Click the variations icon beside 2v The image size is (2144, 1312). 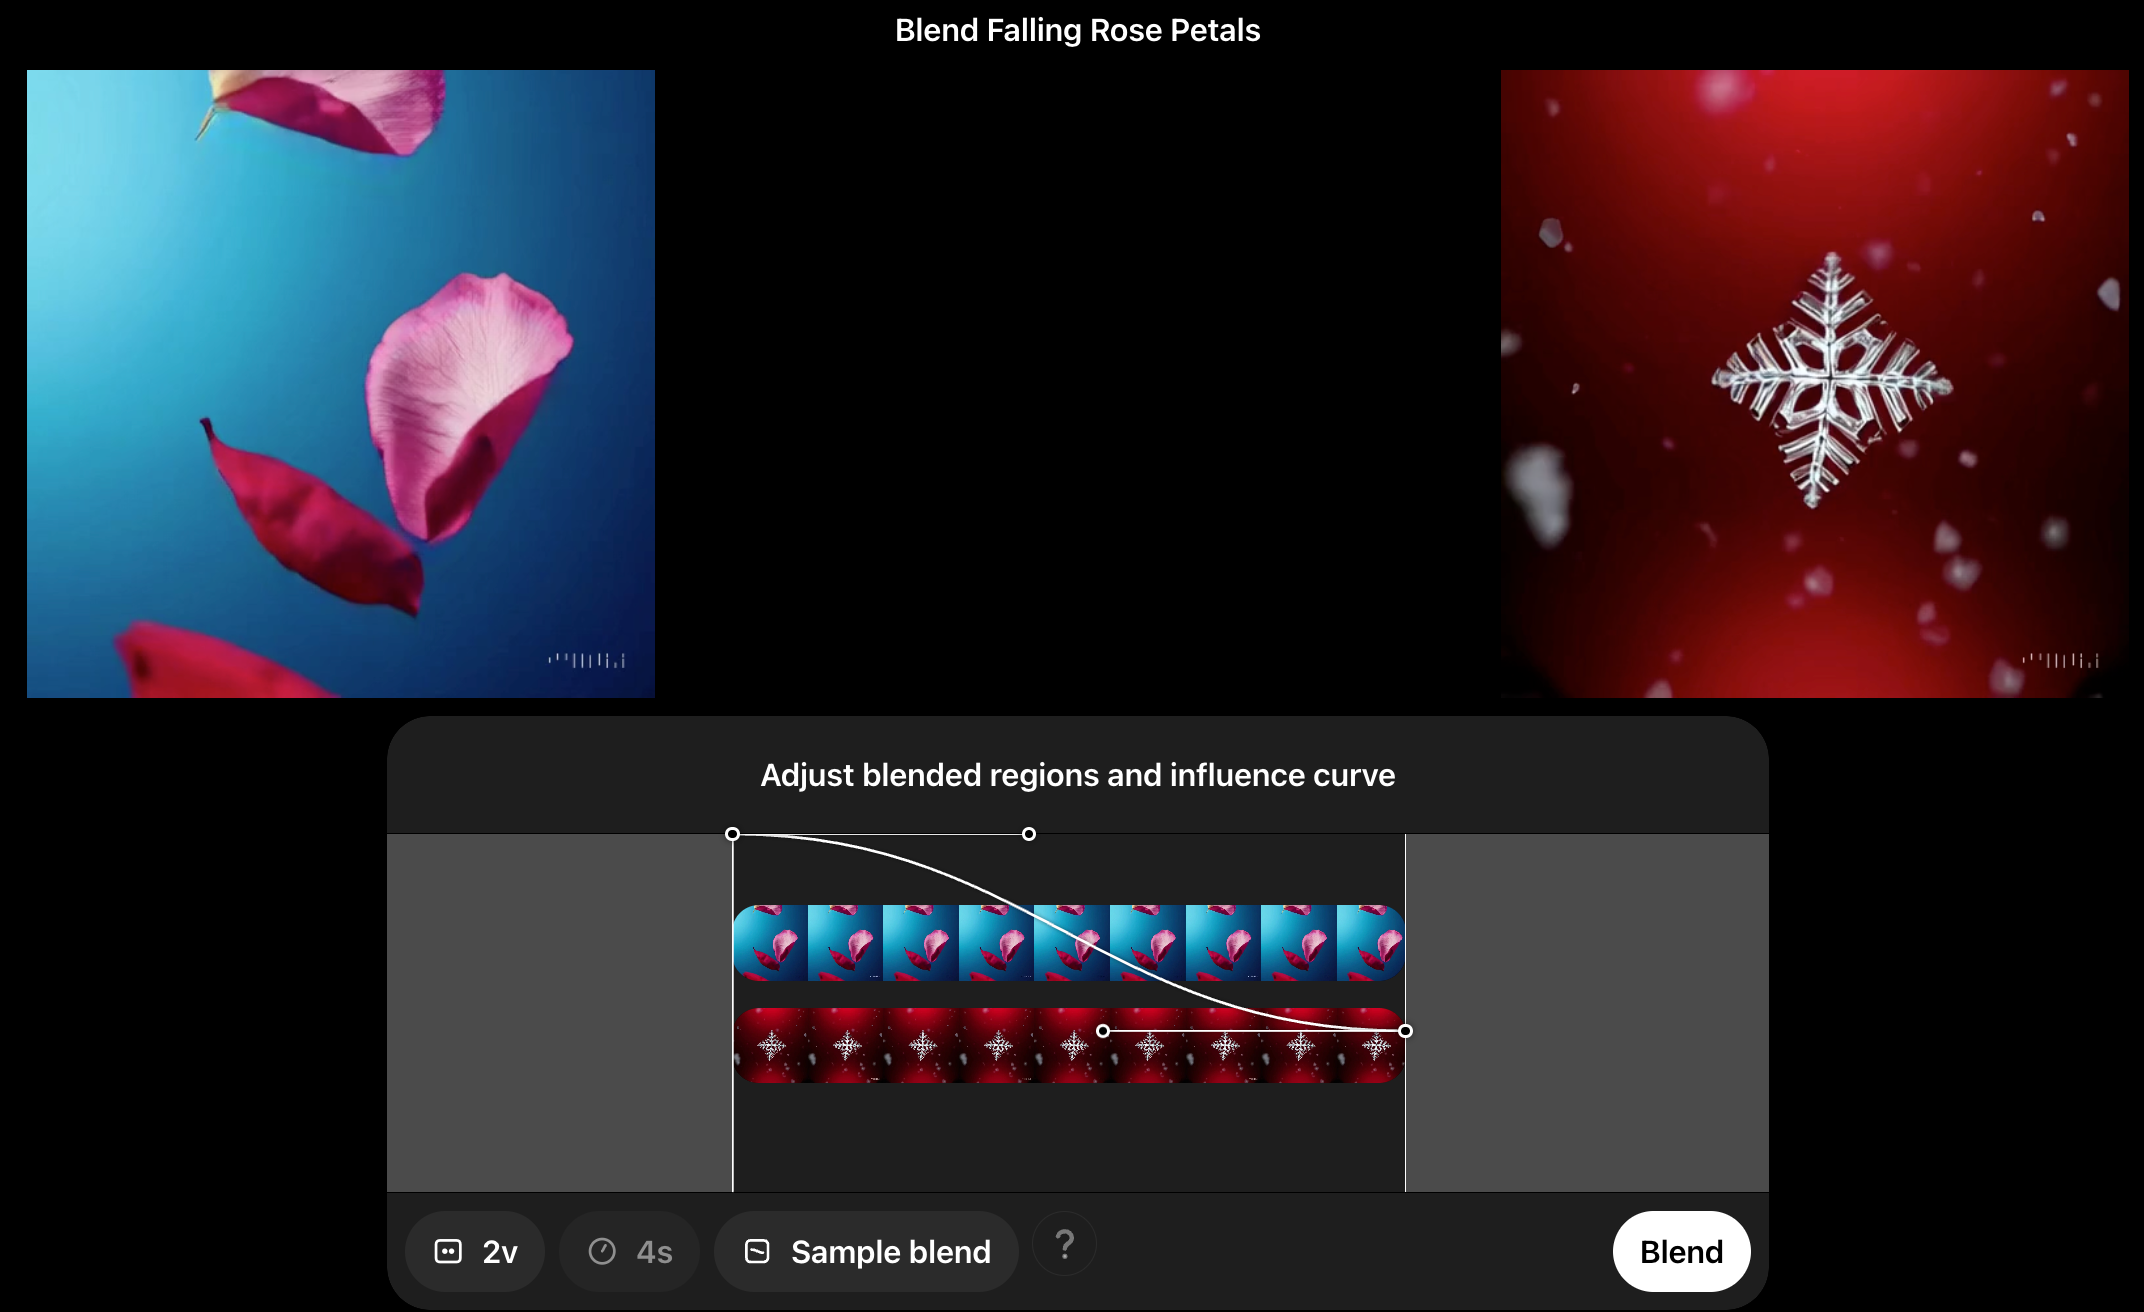pos(448,1251)
